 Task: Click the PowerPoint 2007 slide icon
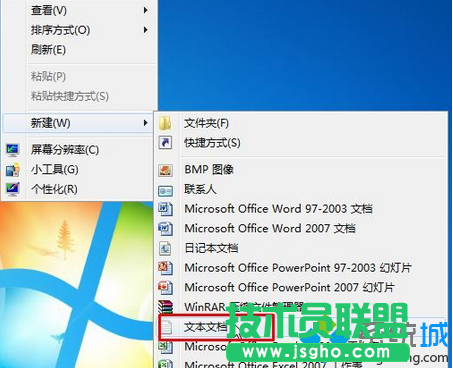coord(165,287)
